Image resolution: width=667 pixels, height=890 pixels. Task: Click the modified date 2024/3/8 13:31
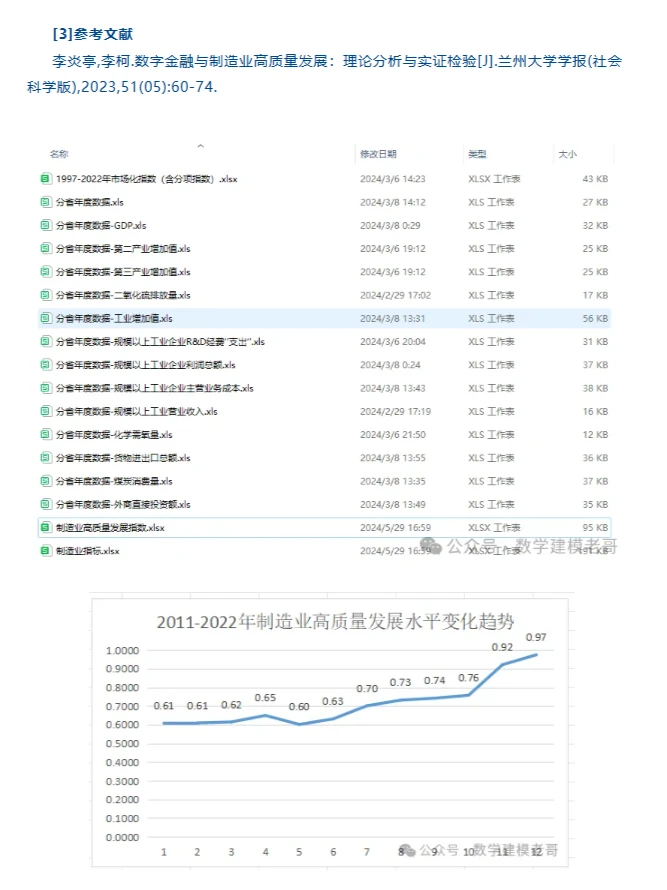(392, 318)
